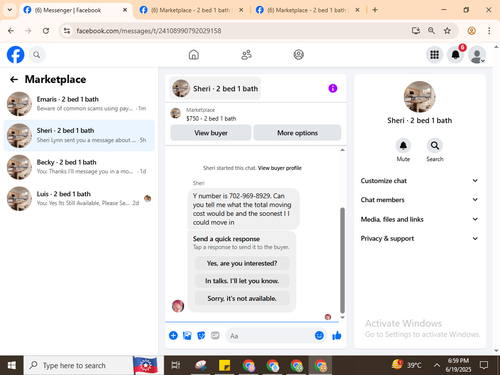
Task: Switch to the third Marketplace tab
Action: coord(307,10)
